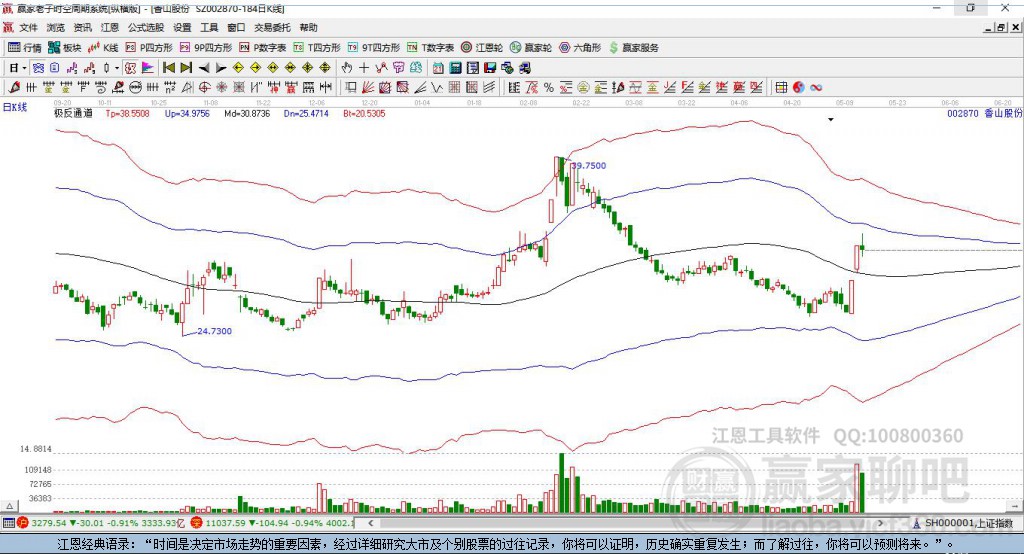
Task: Open the 公式选股 menu
Action: [x=146, y=27]
